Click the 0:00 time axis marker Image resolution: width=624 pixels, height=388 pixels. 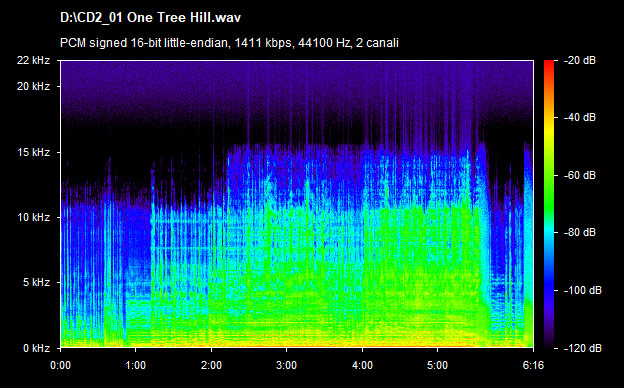(x=60, y=365)
